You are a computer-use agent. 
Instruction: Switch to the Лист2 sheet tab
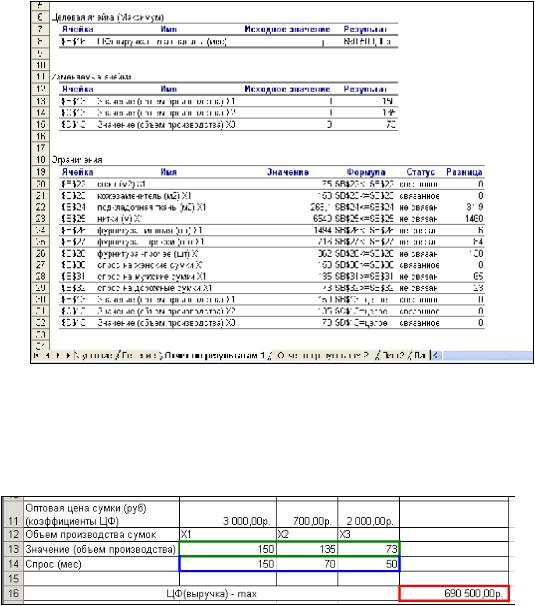click(x=393, y=355)
